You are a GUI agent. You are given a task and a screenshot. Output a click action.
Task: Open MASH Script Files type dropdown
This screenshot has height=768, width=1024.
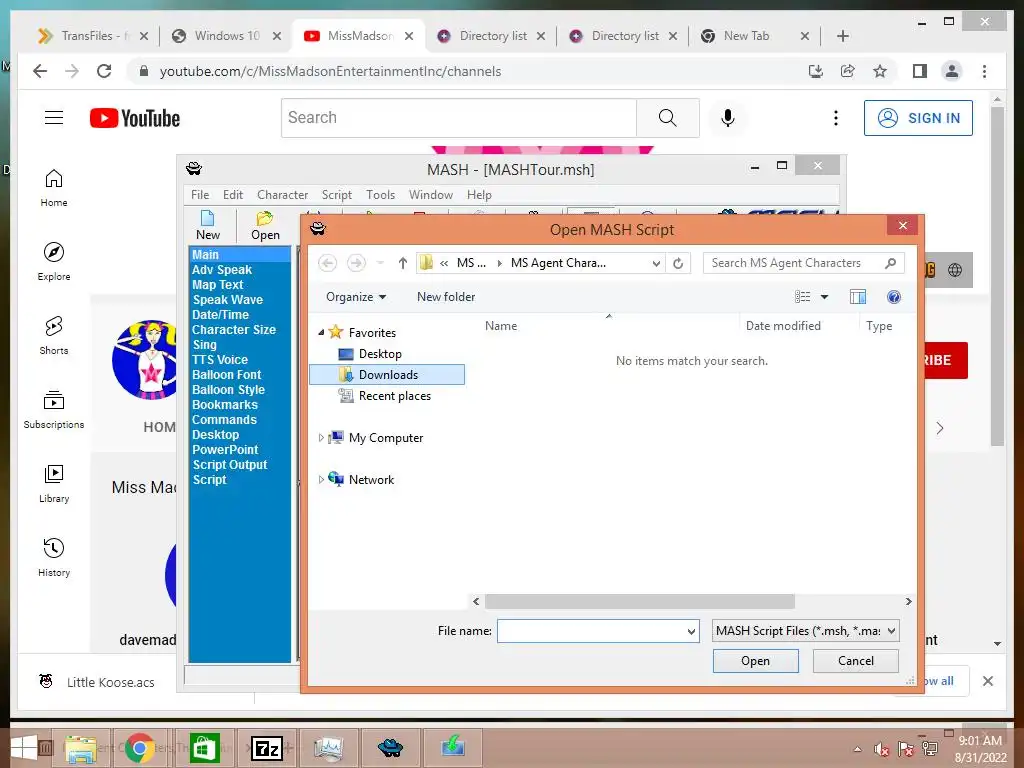click(x=805, y=631)
